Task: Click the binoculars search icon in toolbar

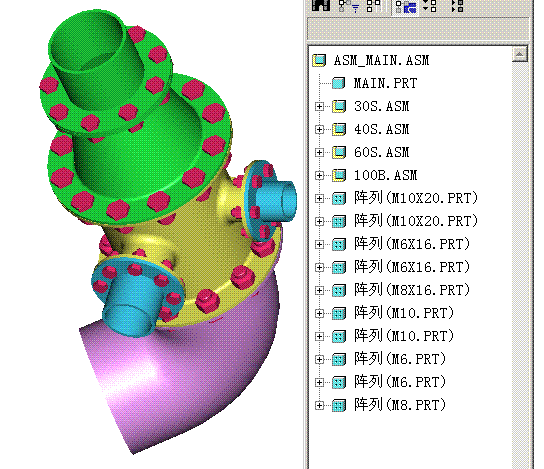Action: coord(321,5)
